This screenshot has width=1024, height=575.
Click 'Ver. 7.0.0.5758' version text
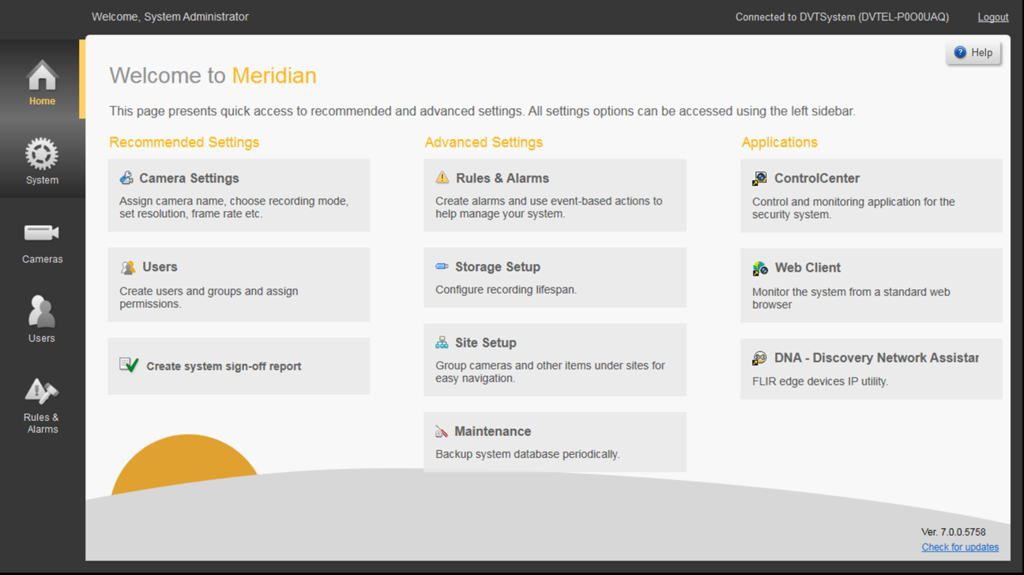pos(953,532)
